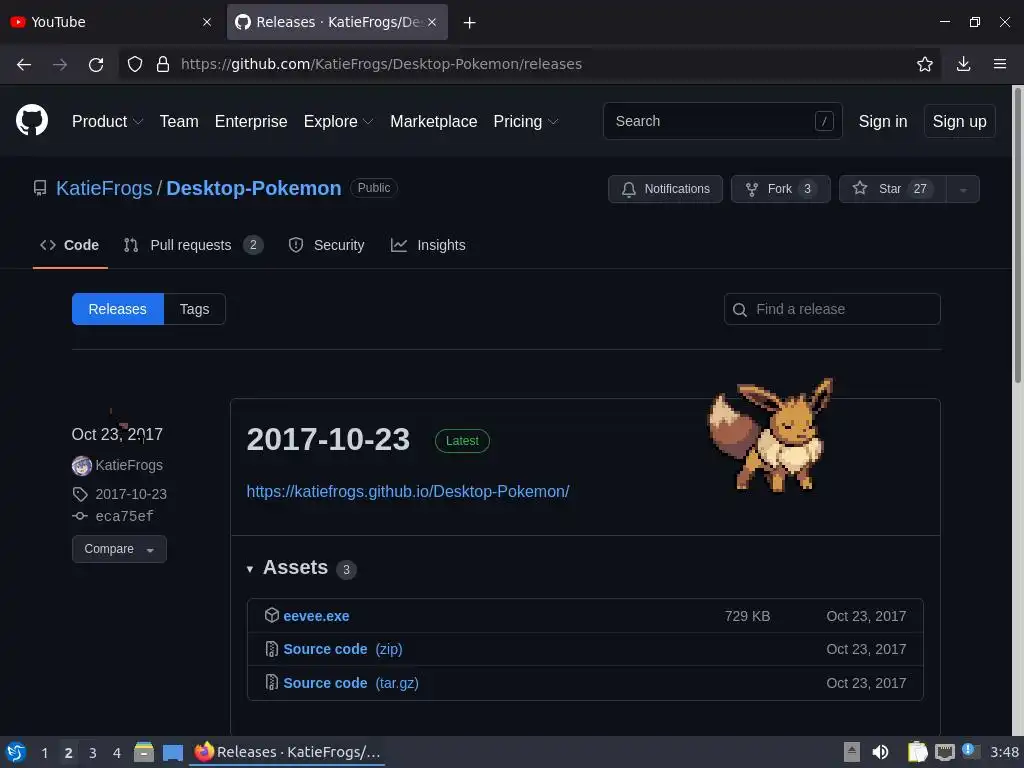Open the 2017-10-23 release title
1024x768 pixels.
click(328, 440)
